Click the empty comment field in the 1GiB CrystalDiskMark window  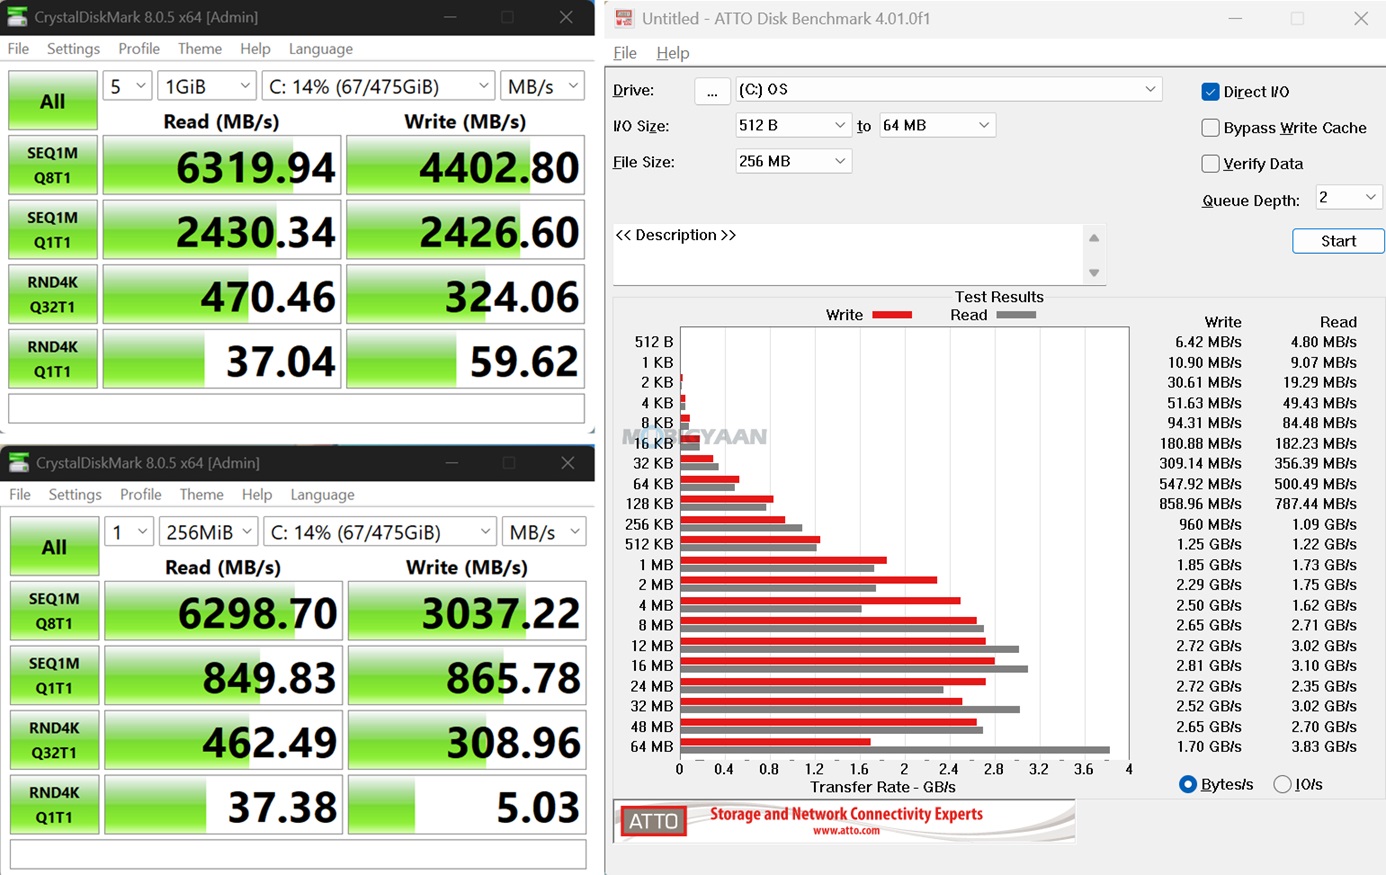297,408
